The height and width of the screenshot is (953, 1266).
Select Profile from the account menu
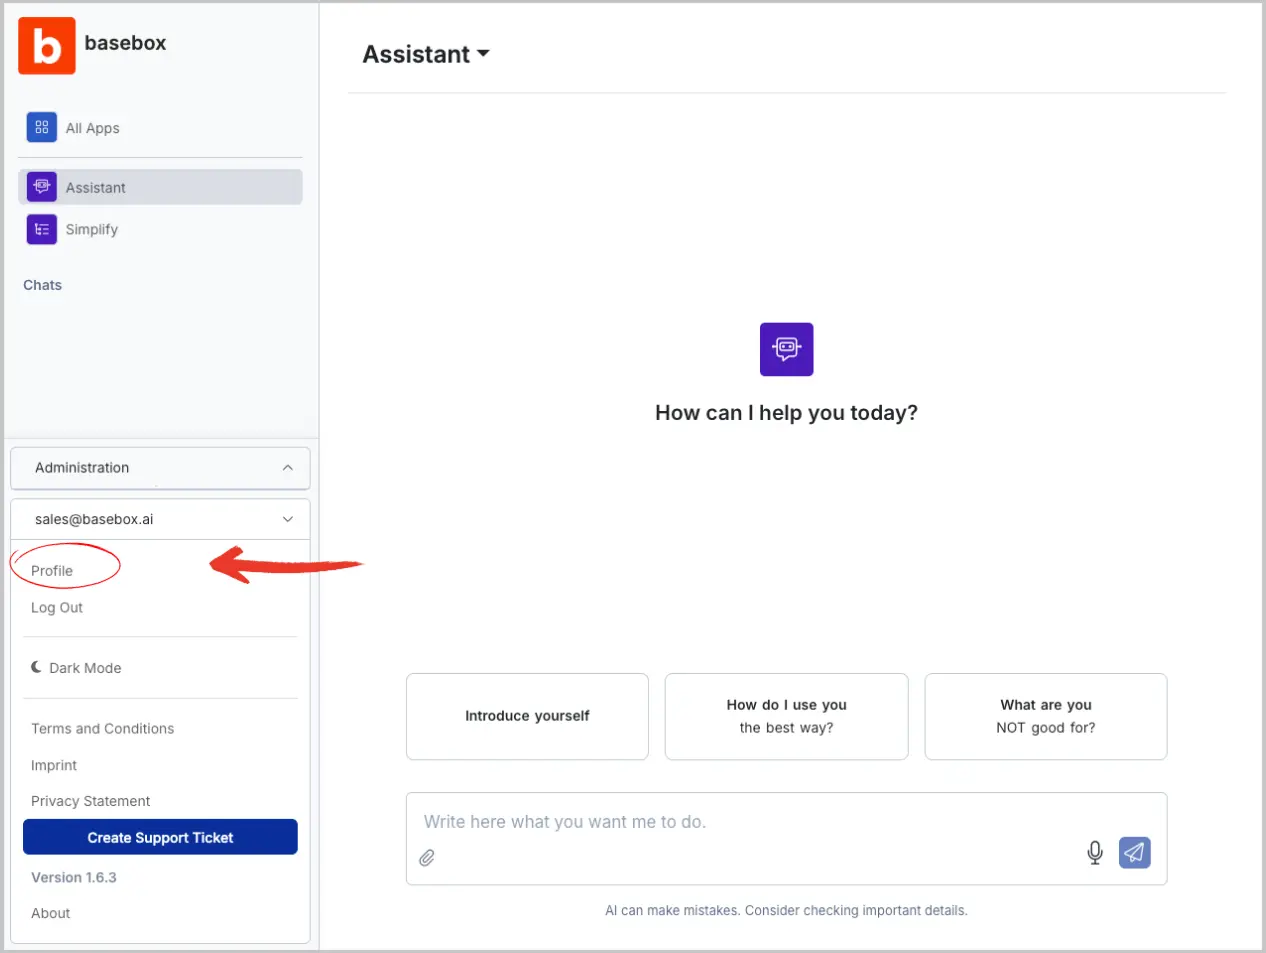[x=52, y=571]
